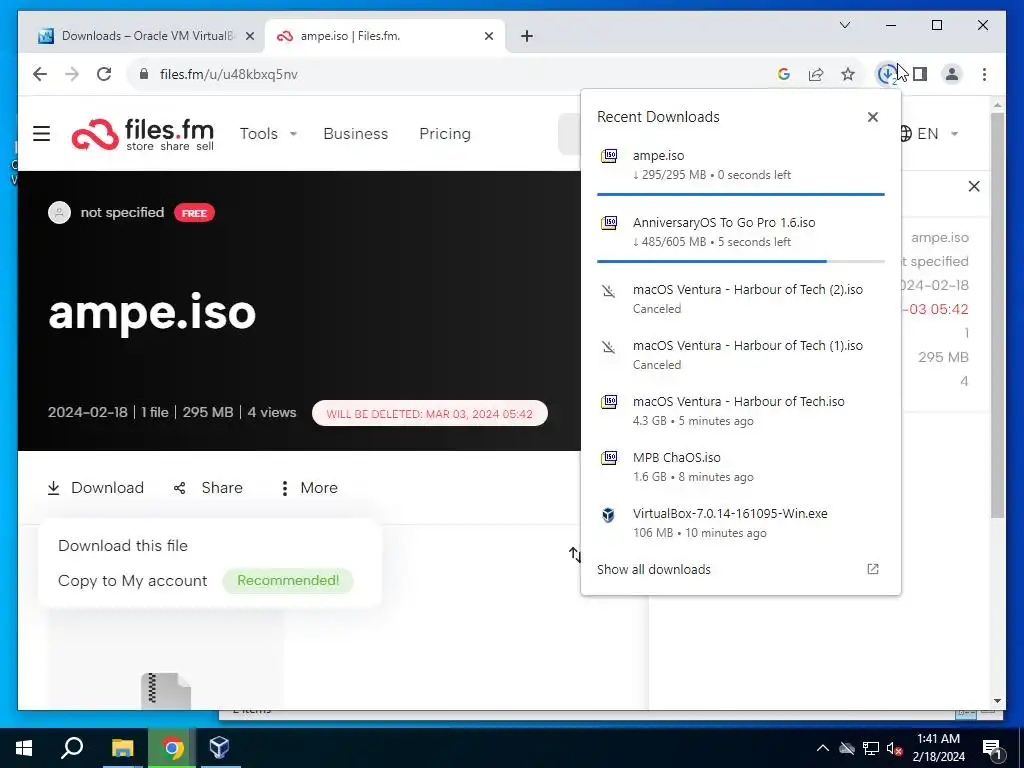The height and width of the screenshot is (768, 1024).
Task: Choose Download this file
Action: coord(123,545)
